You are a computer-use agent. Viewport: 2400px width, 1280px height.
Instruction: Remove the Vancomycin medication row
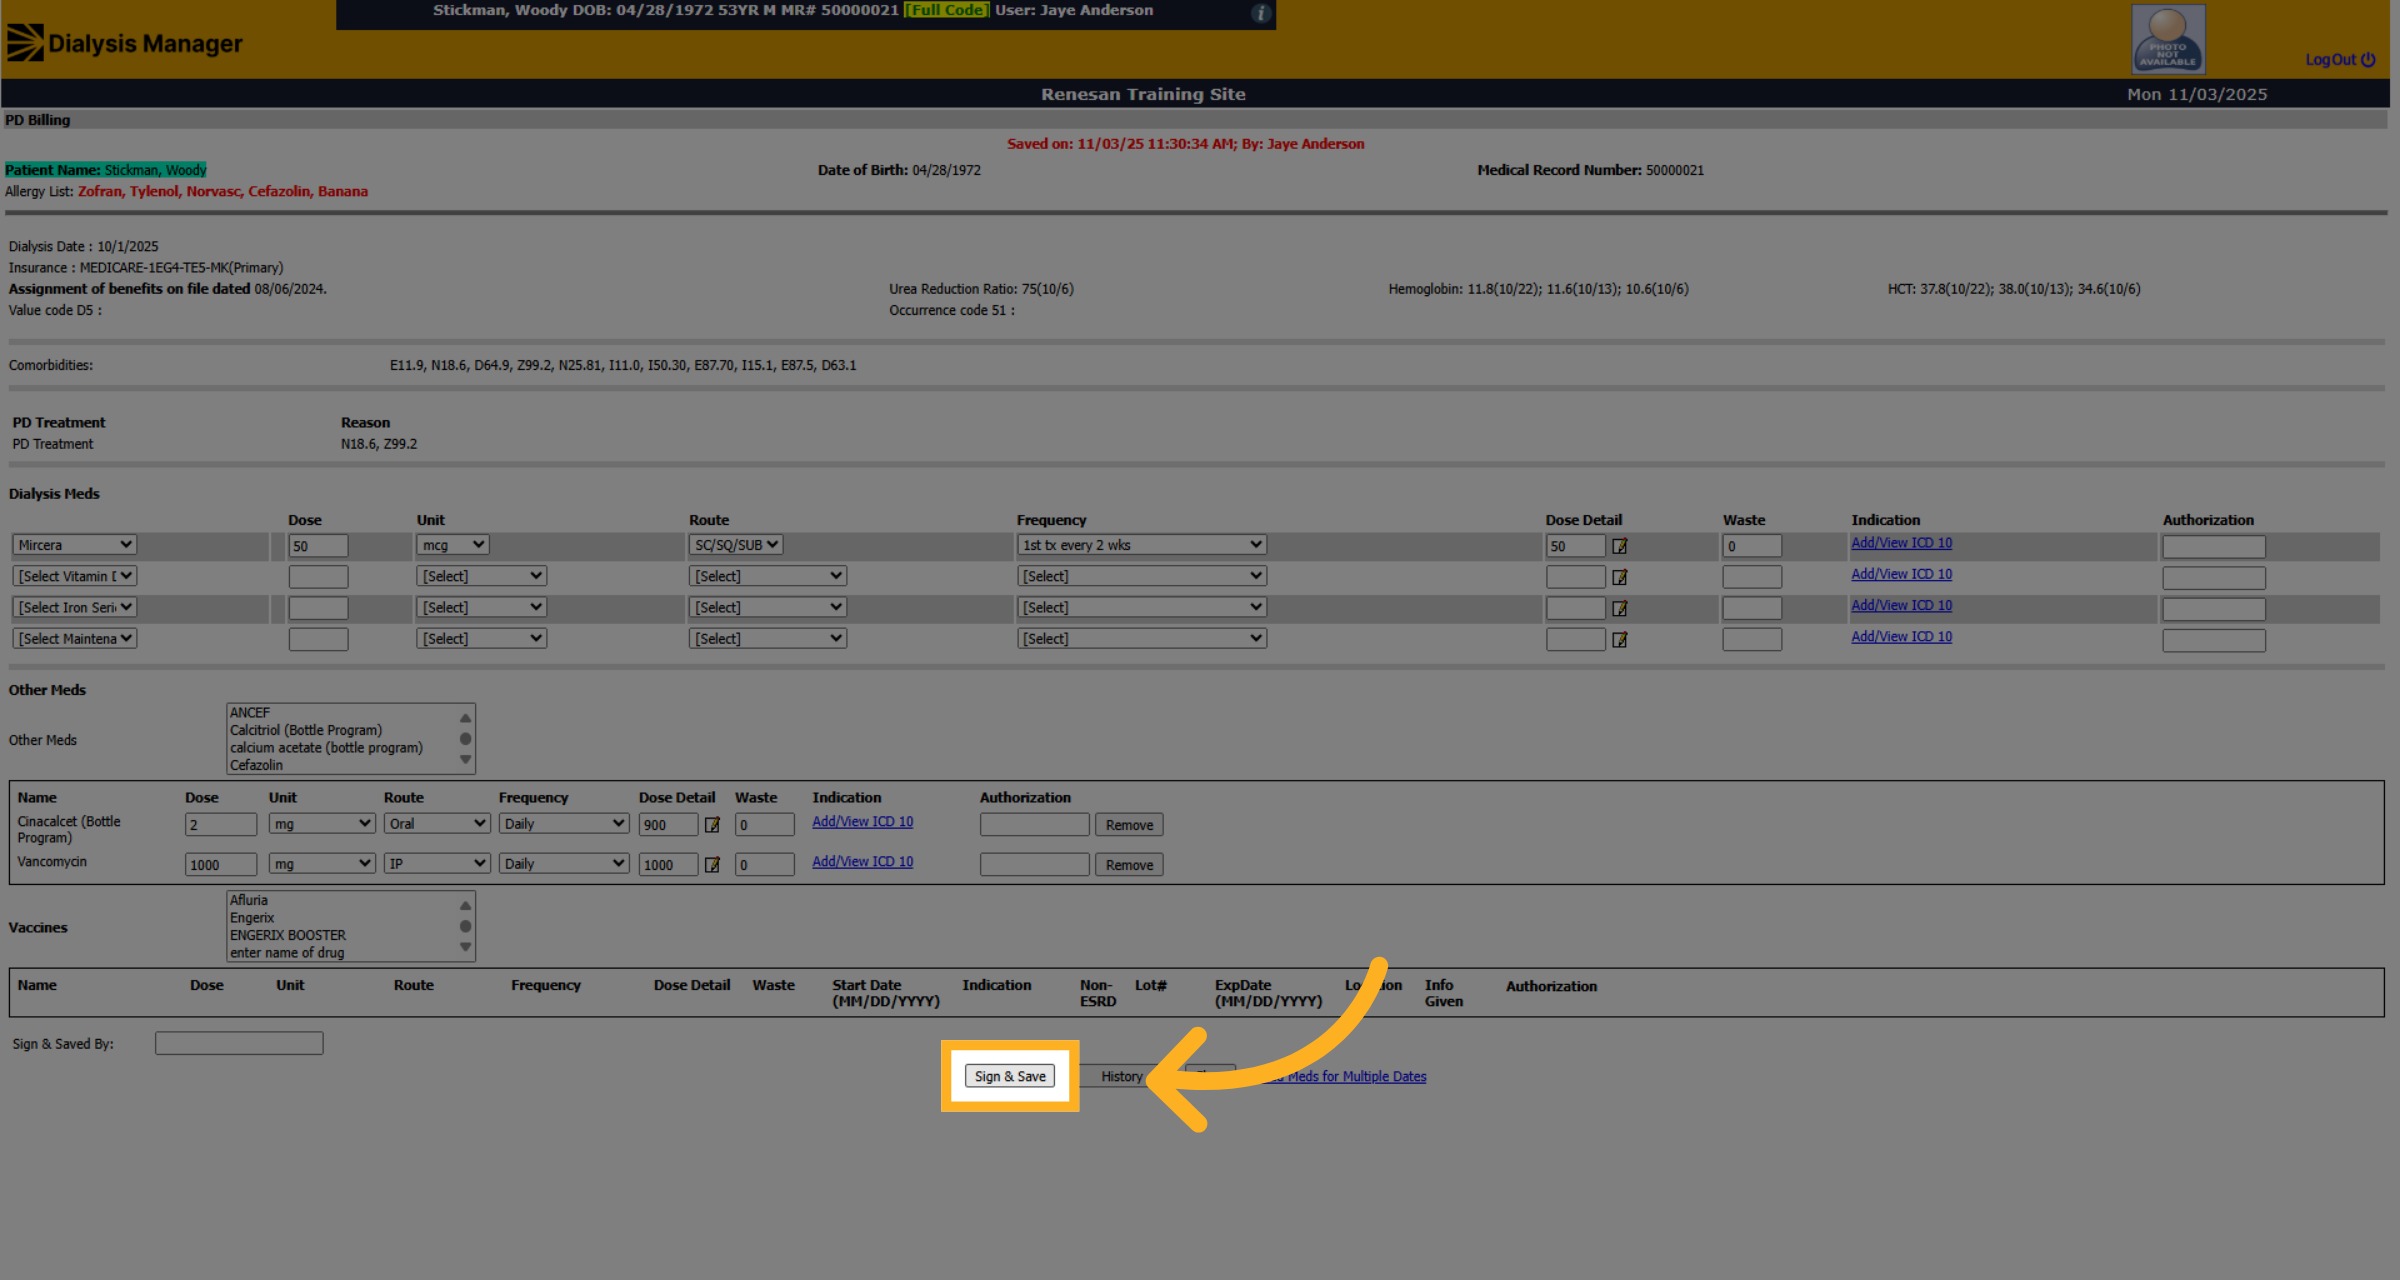tap(1129, 865)
